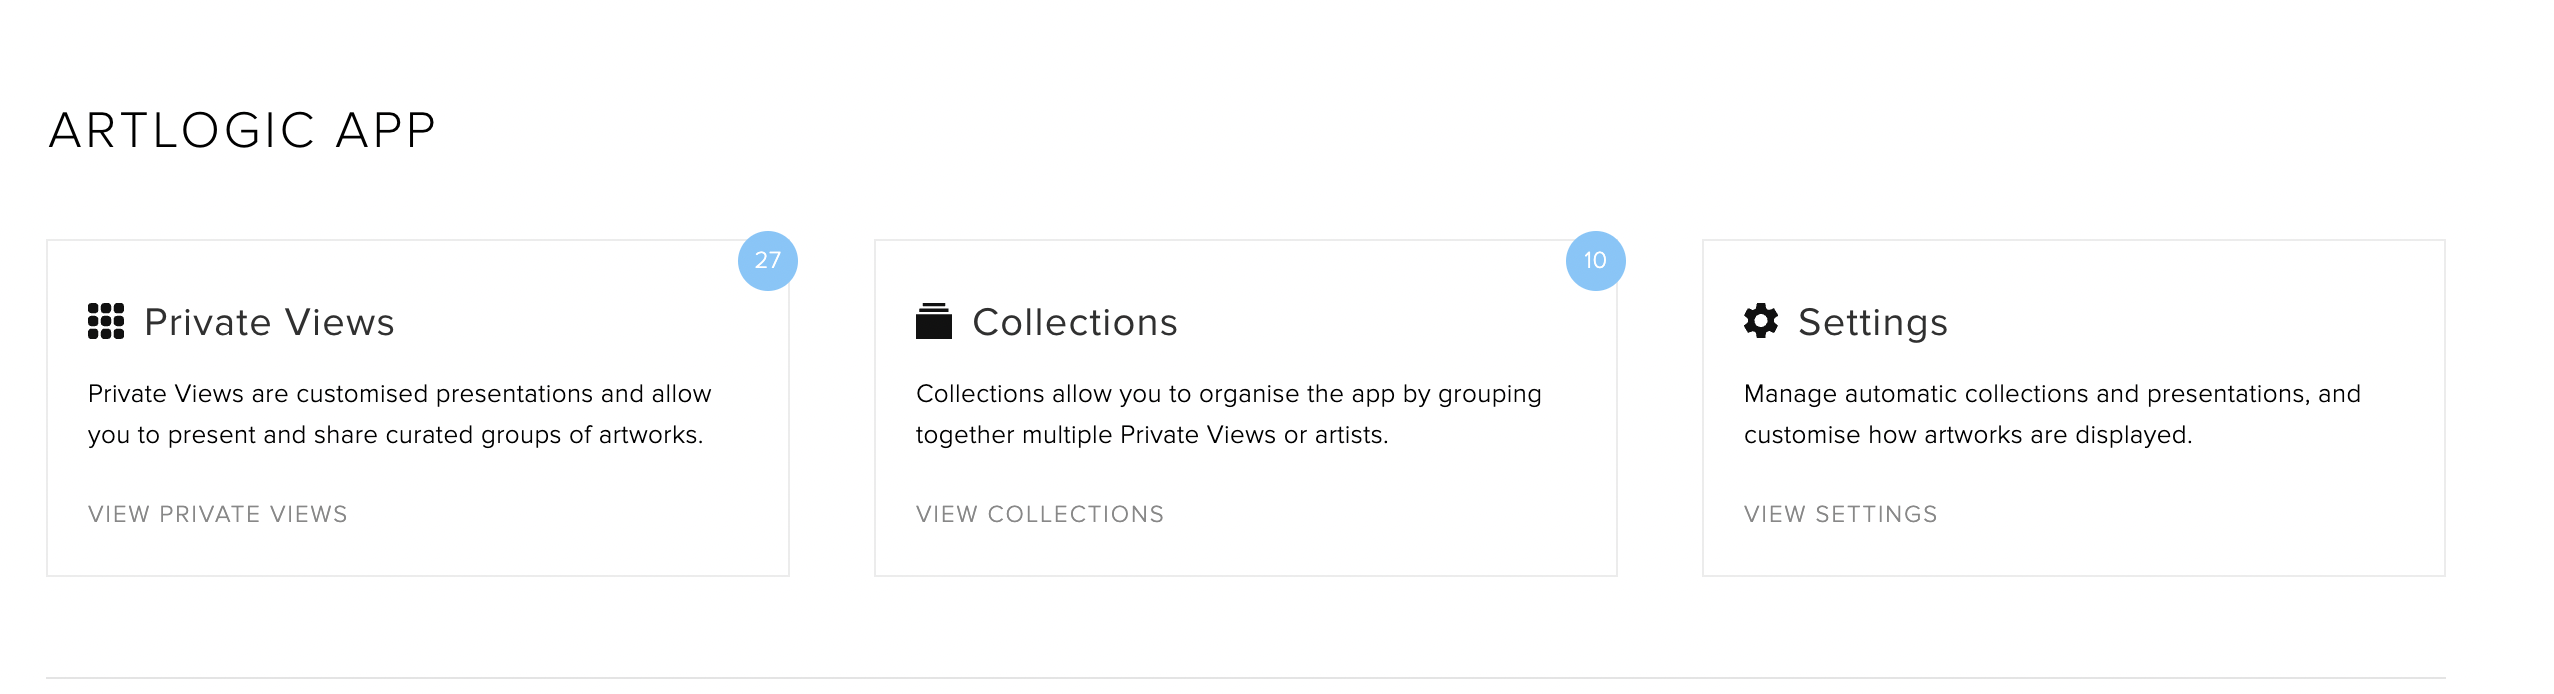Select the Collections card title
The width and height of the screenshot is (2554, 694).
(1075, 322)
